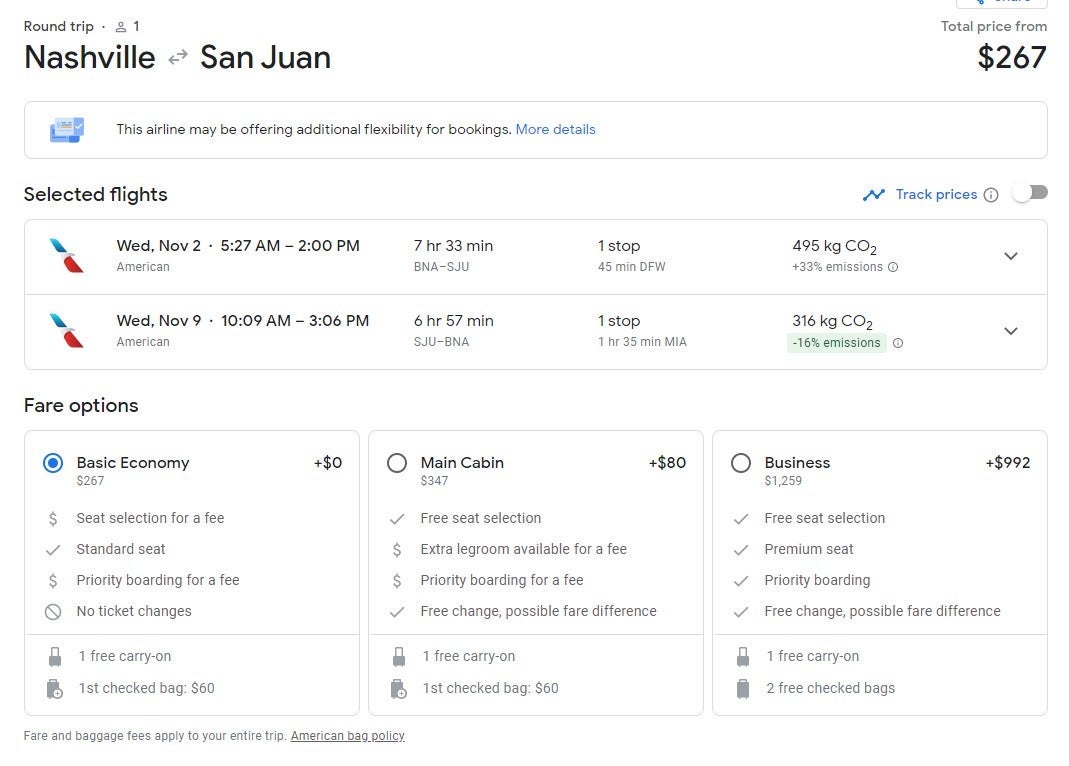Click American Airlines logo on Nov 2 flight

(x=67, y=256)
